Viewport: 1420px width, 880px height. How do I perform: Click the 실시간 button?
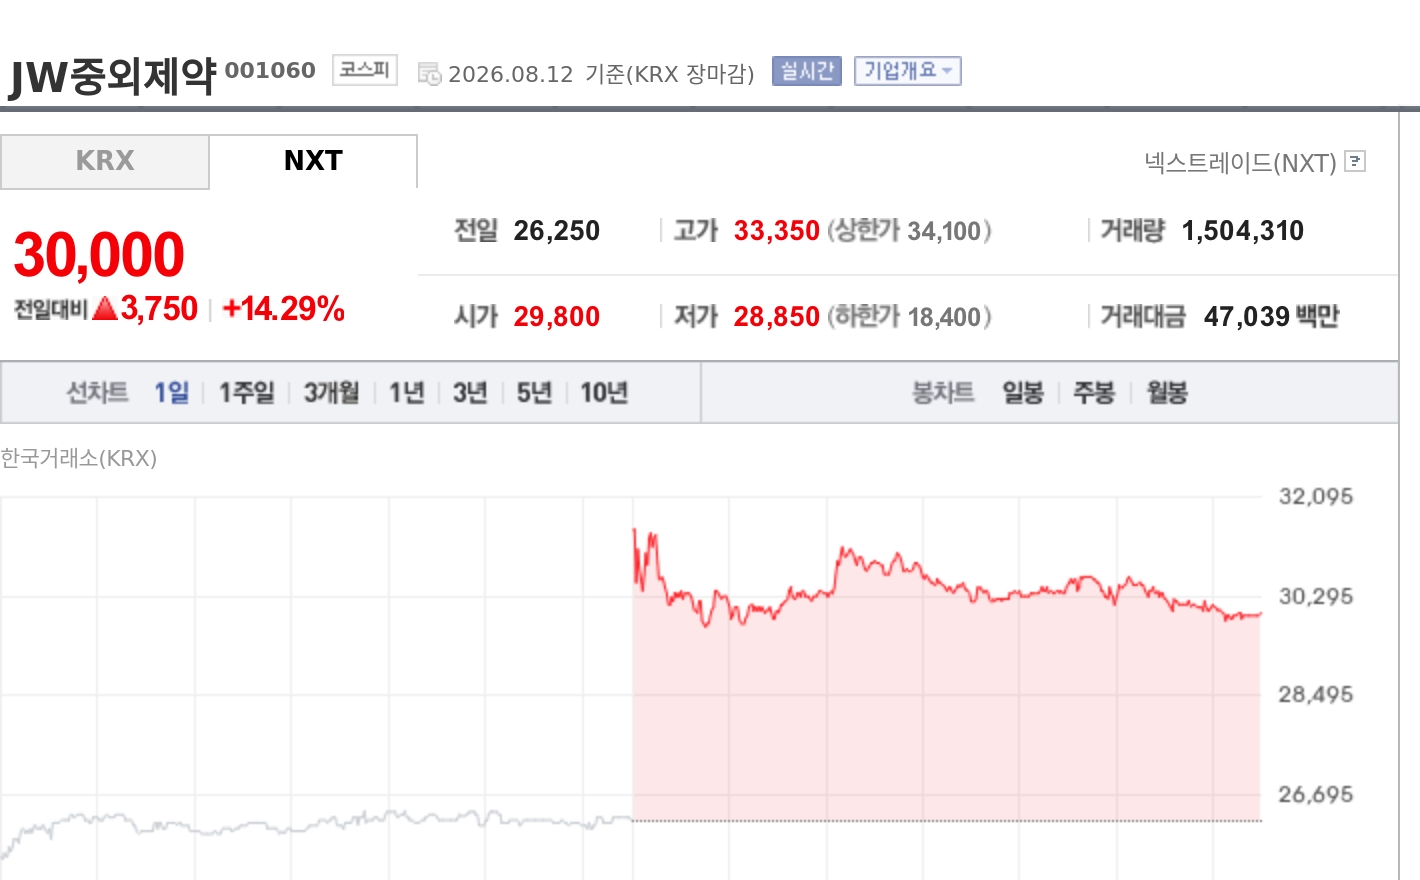coord(807,71)
